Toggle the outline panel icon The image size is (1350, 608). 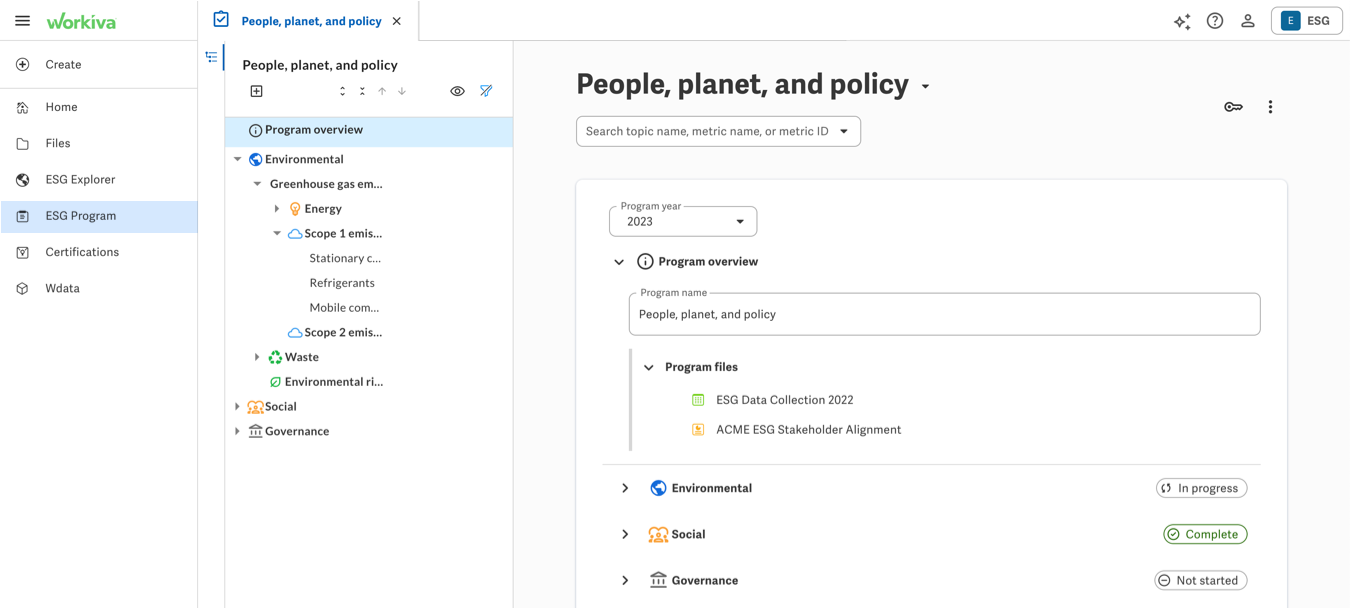[x=211, y=57]
